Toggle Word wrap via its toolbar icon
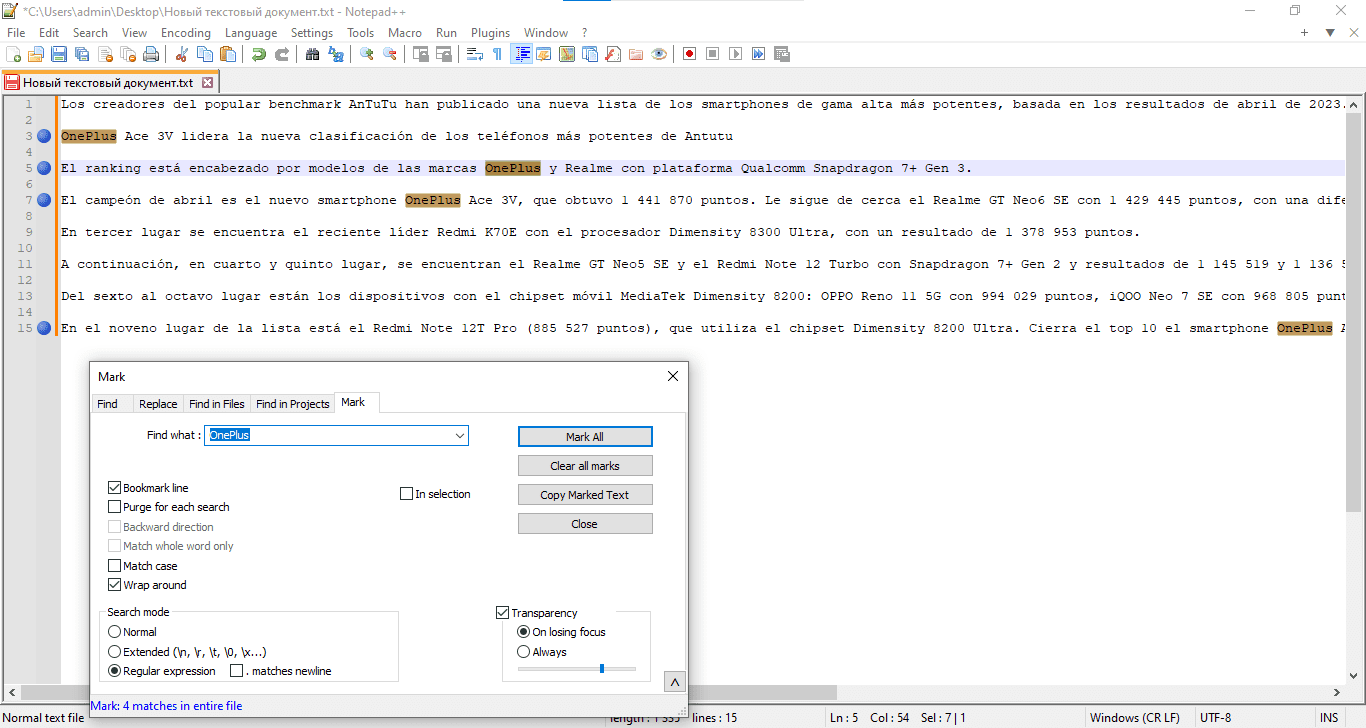The height and width of the screenshot is (728, 1366). tap(475, 54)
